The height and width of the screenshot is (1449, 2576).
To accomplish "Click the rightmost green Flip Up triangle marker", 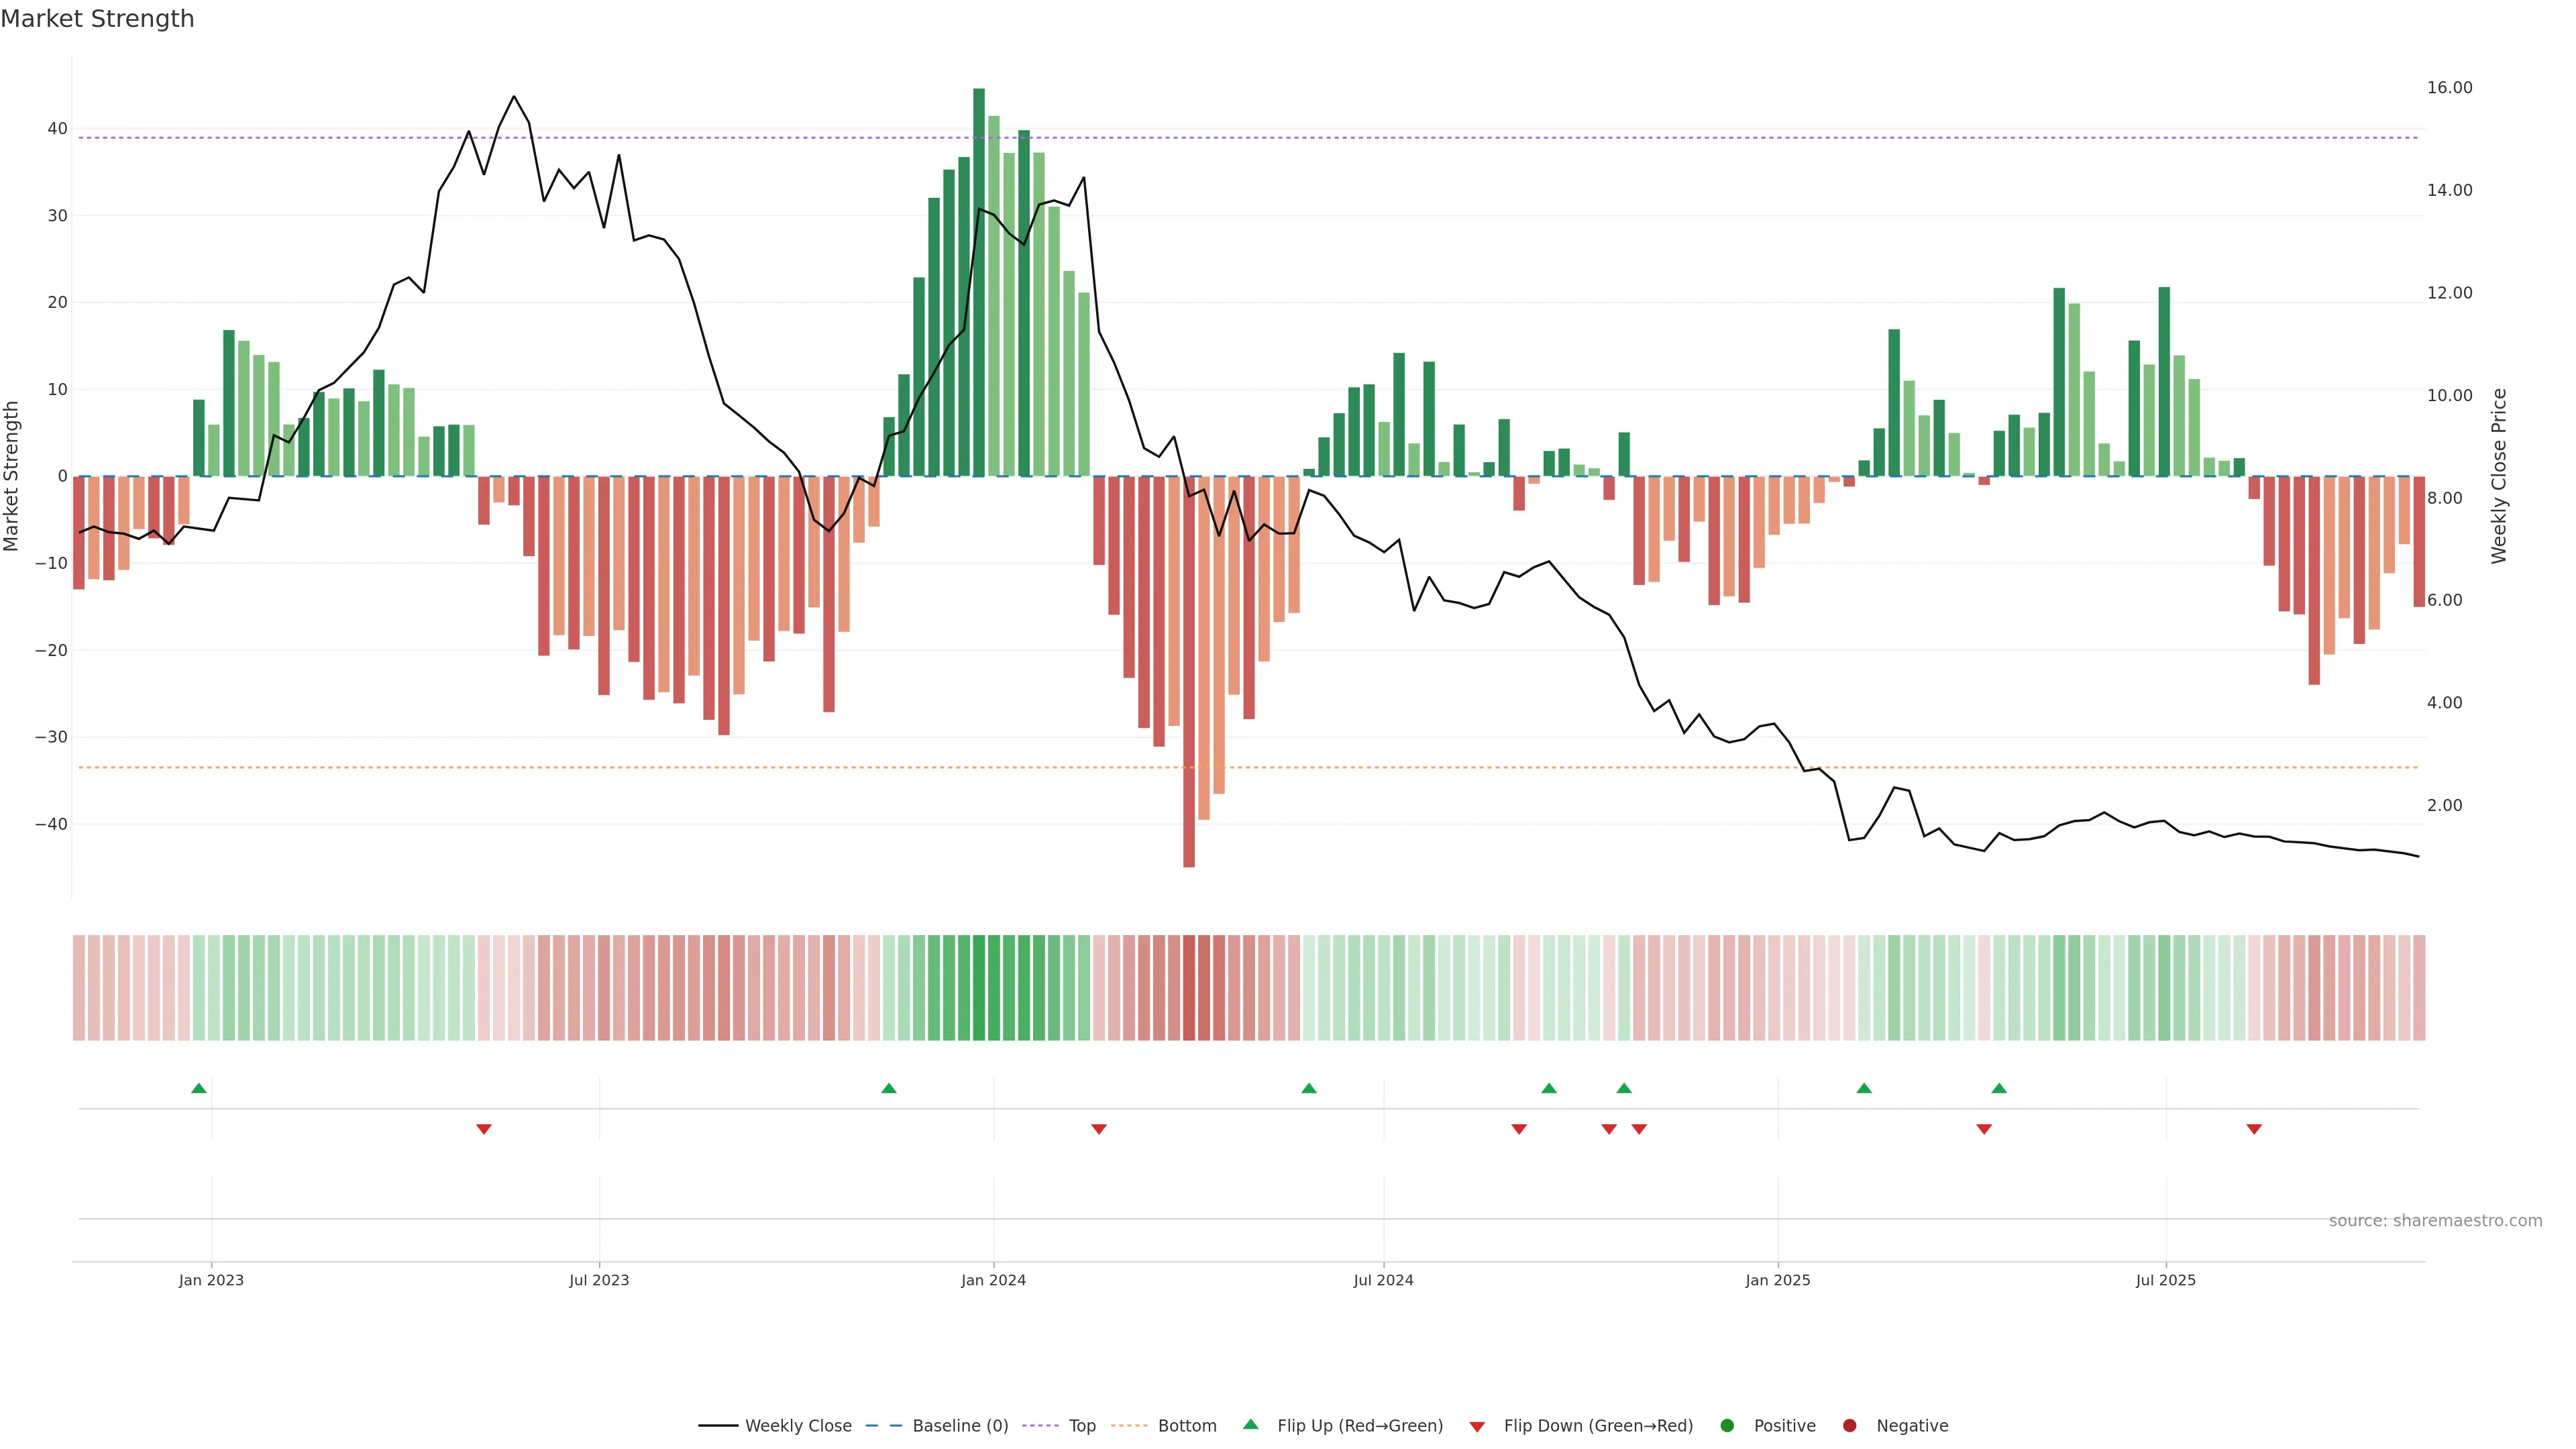I will [1999, 1088].
